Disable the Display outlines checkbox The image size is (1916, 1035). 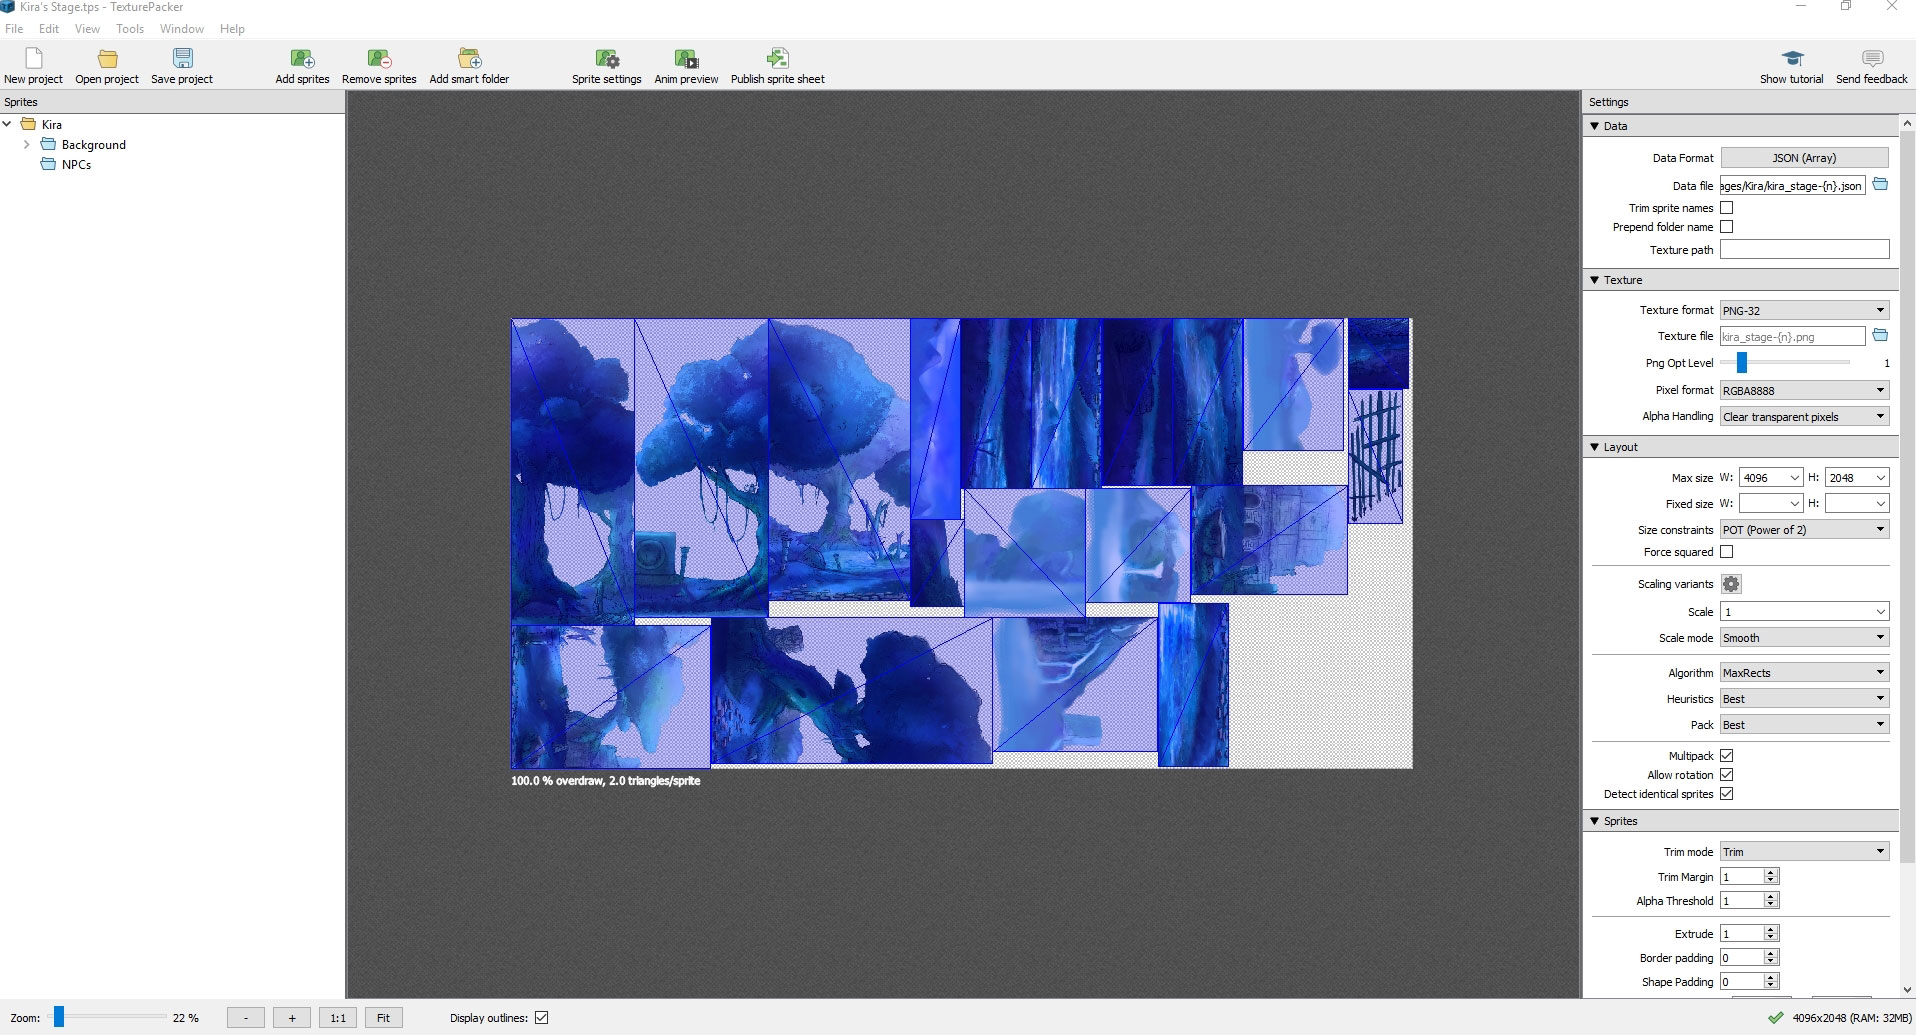tap(541, 1018)
